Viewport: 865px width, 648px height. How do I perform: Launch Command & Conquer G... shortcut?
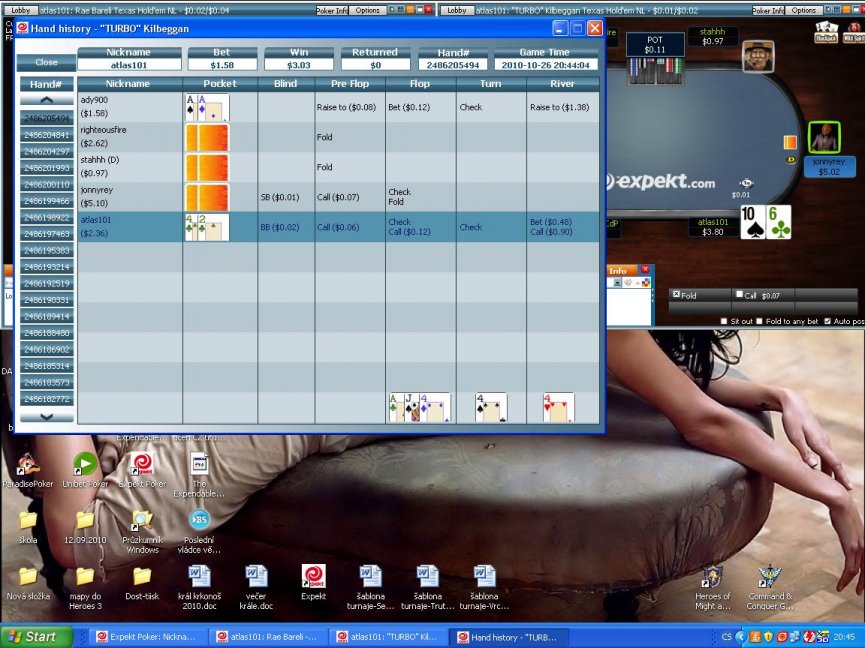click(770, 588)
